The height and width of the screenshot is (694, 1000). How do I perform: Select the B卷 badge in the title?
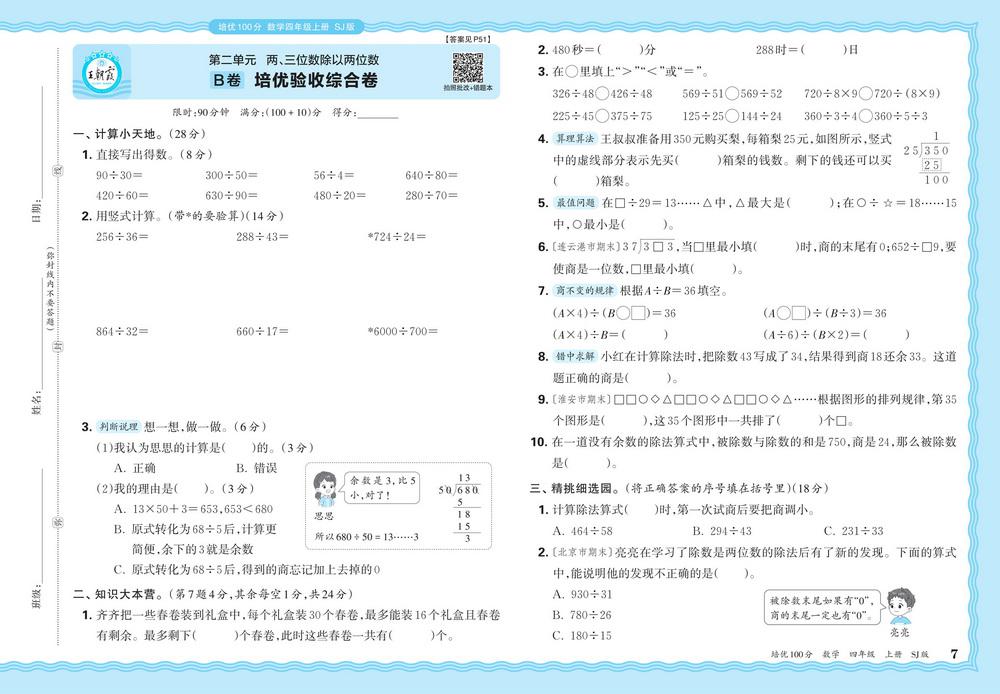click(227, 80)
